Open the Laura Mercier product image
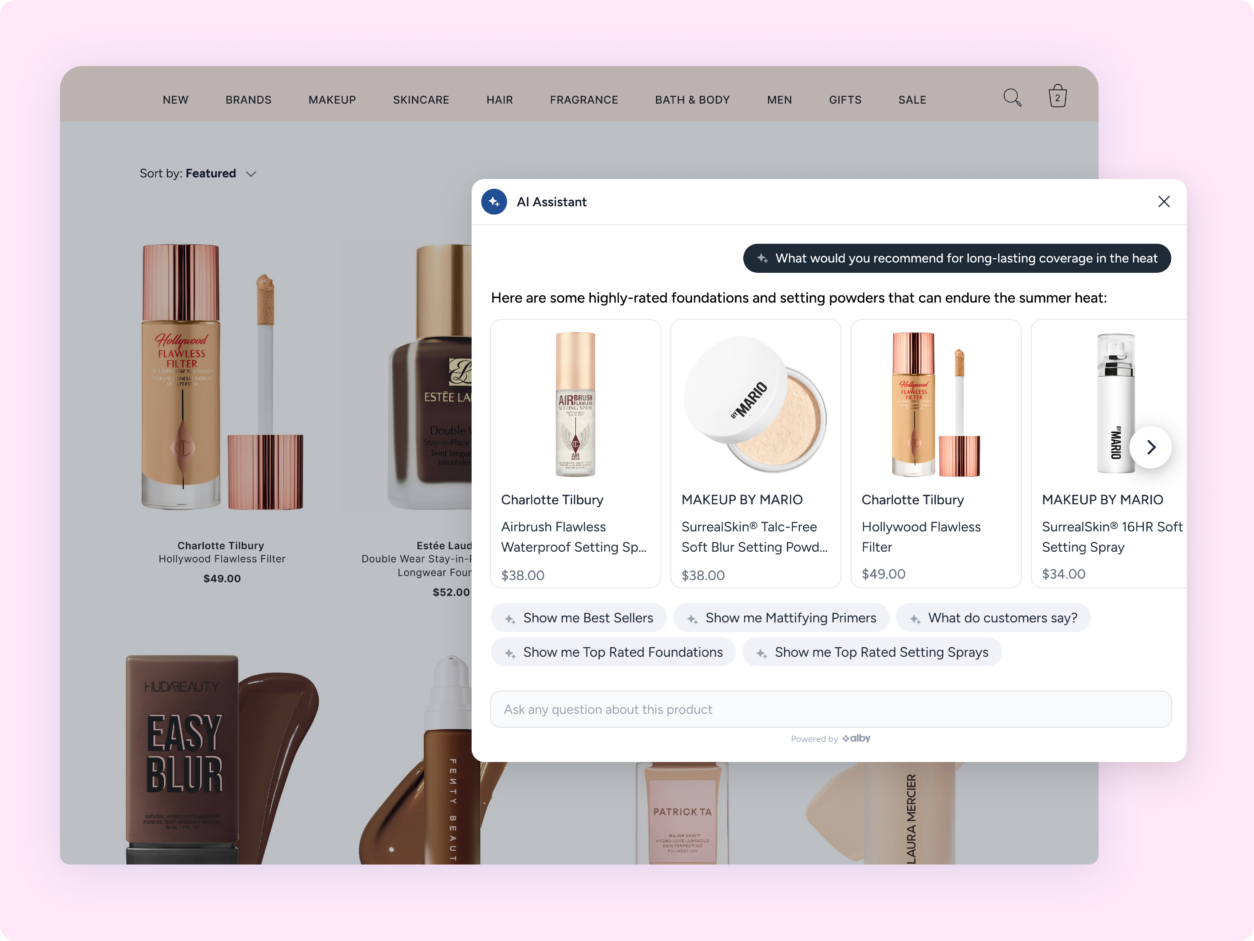1254x941 pixels. tap(885, 813)
